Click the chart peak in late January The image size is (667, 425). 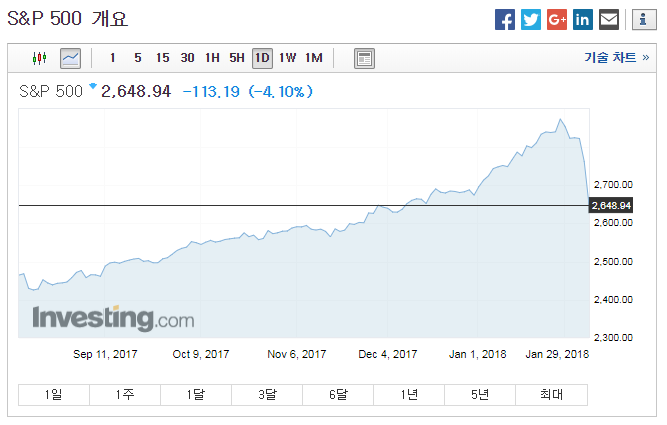pyautogui.click(x=560, y=119)
